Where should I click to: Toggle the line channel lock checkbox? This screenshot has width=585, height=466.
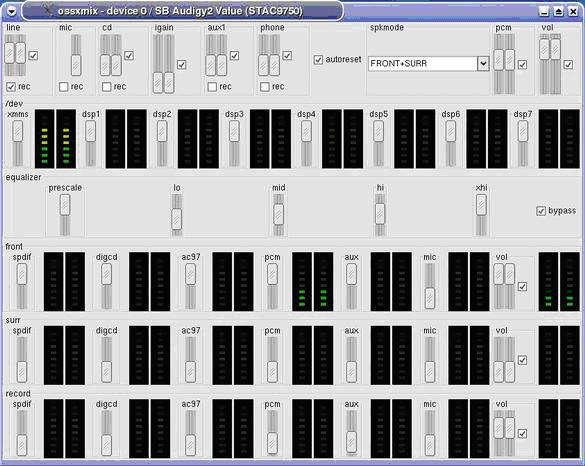[x=33, y=56]
